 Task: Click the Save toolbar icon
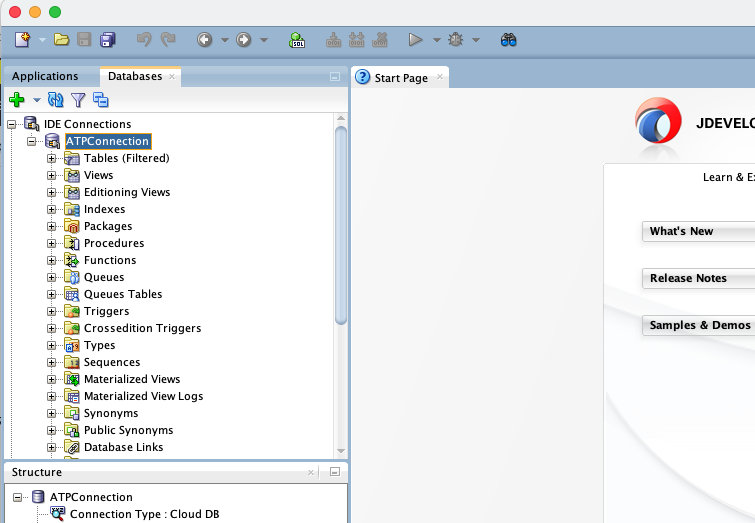coord(84,39)
